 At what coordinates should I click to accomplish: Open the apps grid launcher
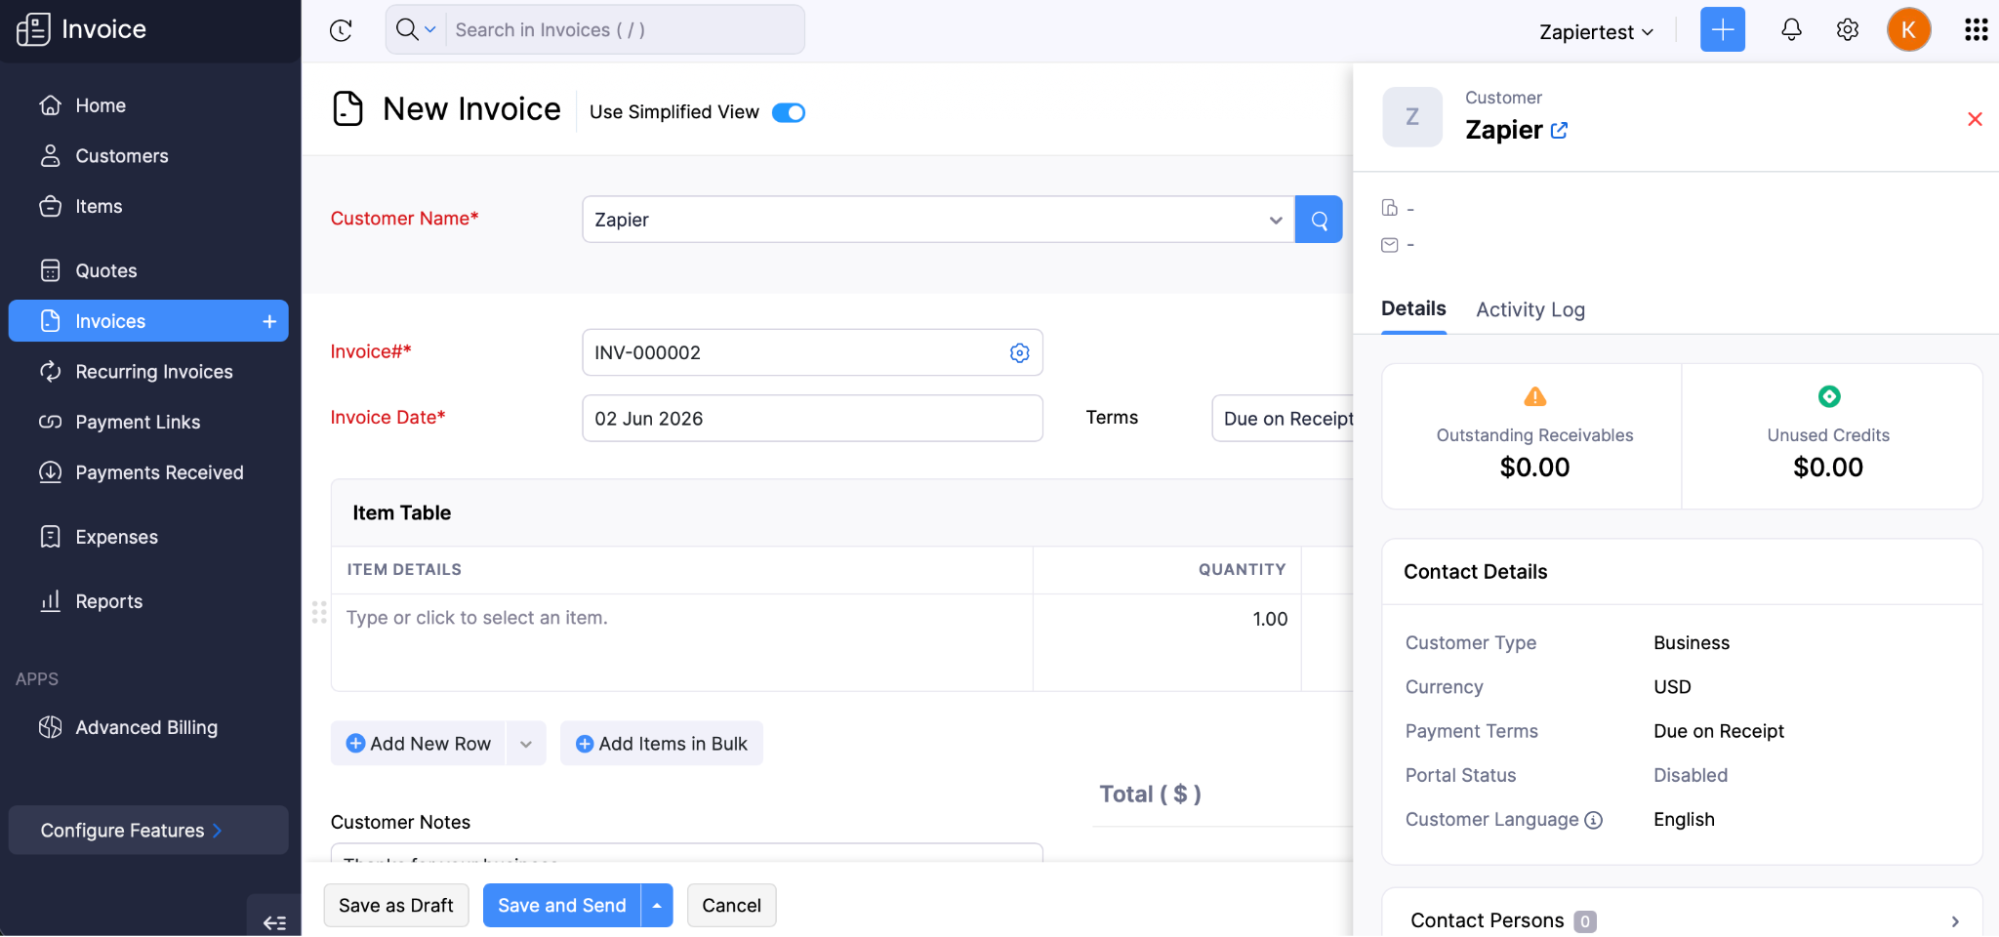[x=1975, y=30]
